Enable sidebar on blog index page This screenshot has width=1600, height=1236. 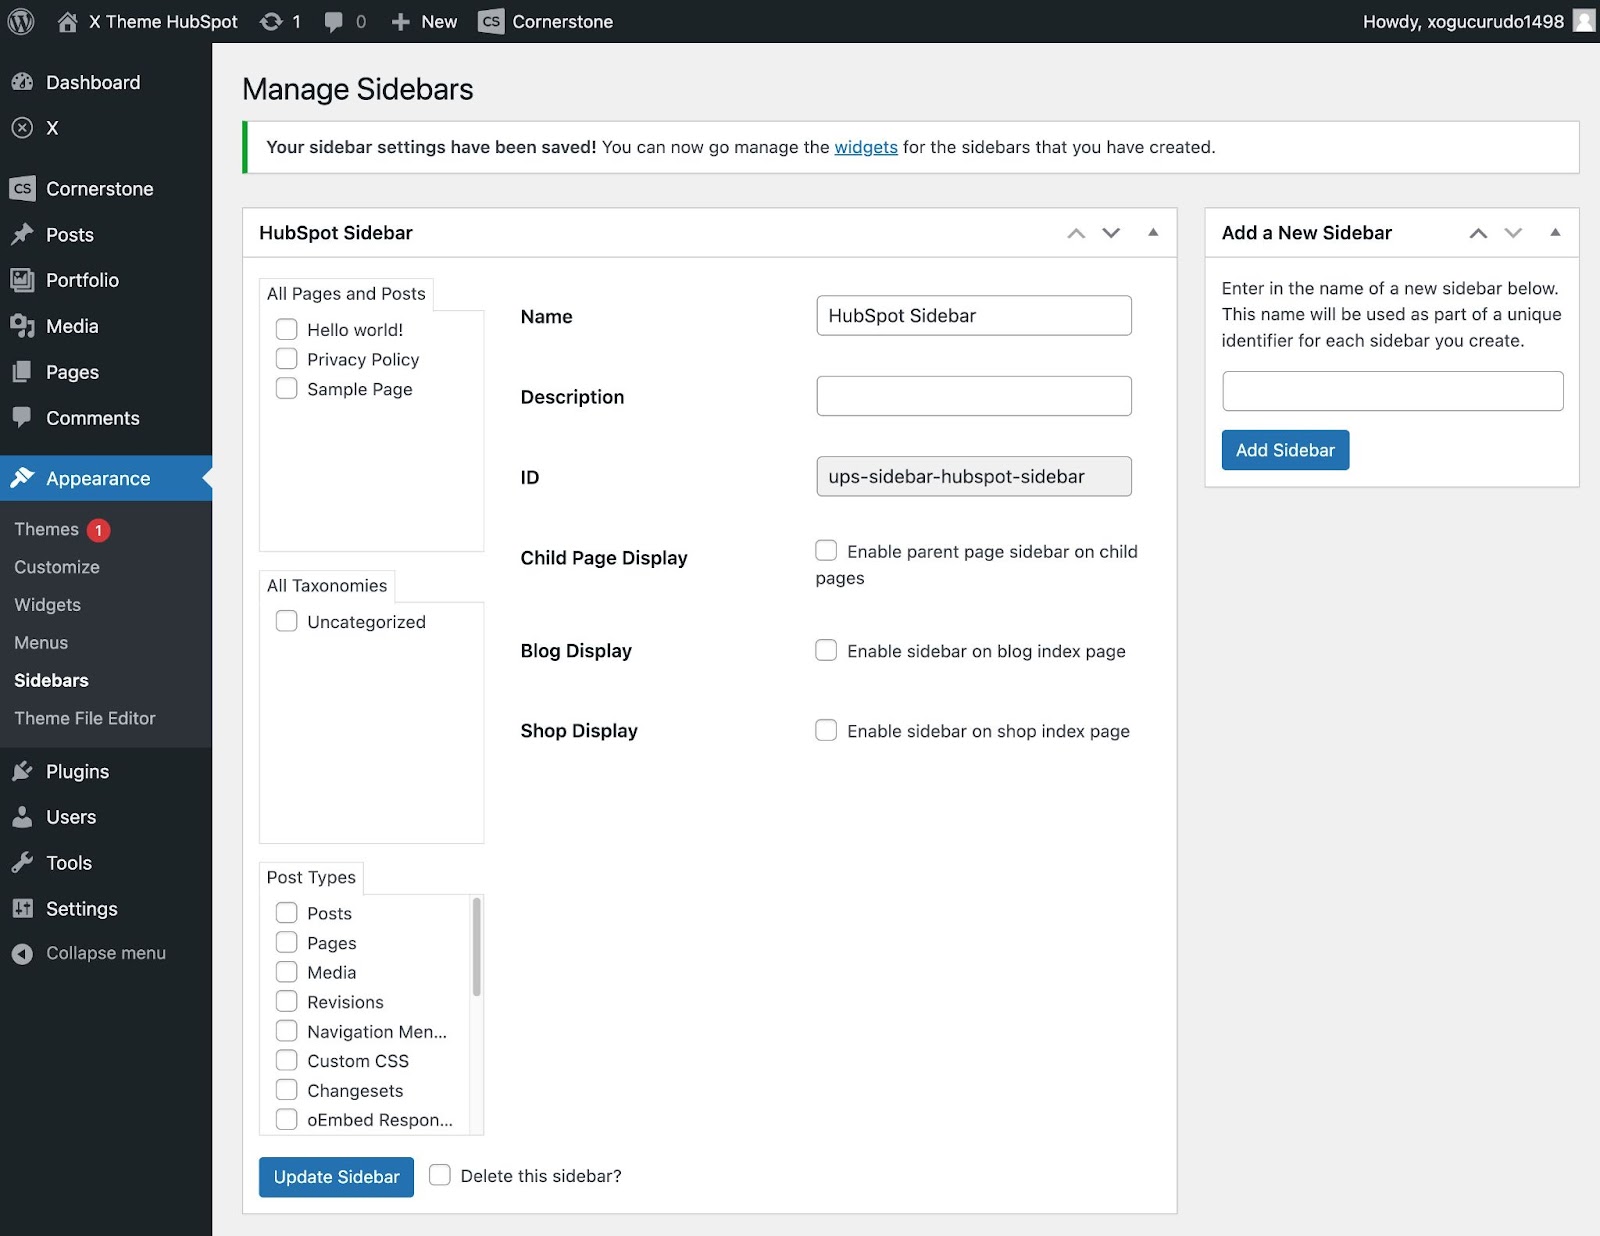pyautogui.click(x=826, y=651)
